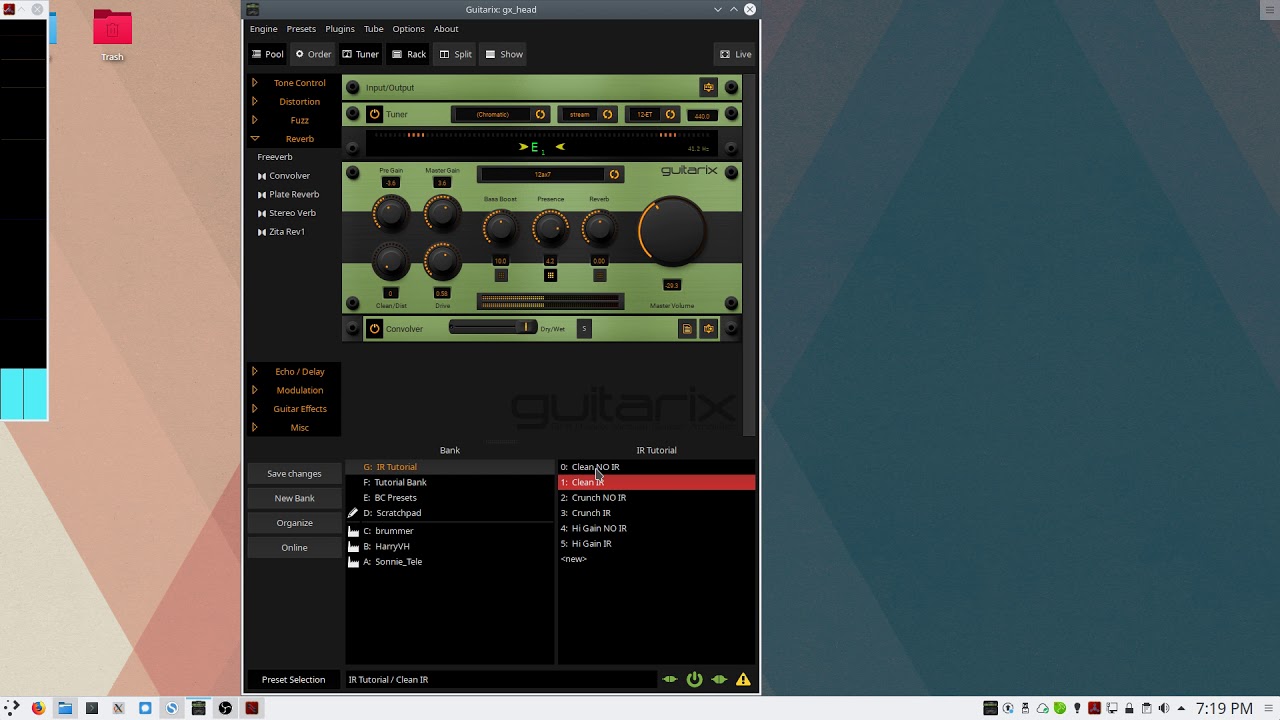Click the factory icon beside brummer bank

click(x=353, y=531)
